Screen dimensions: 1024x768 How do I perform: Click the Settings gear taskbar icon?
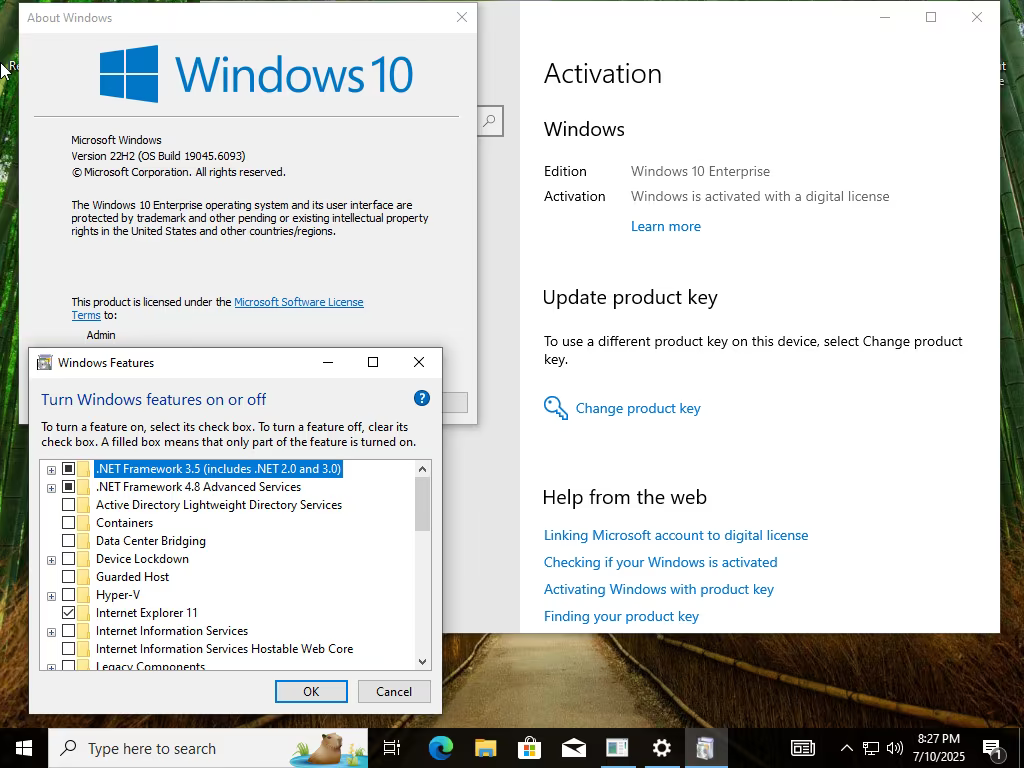tap(662, 748)
